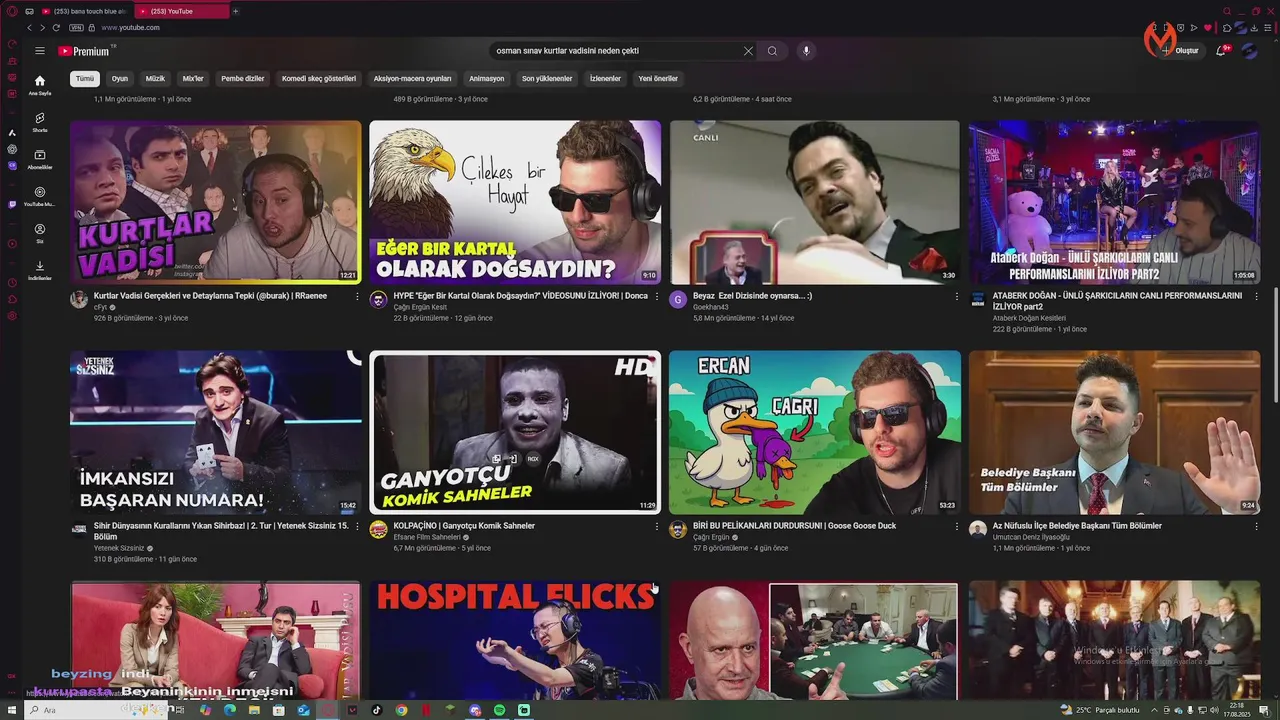Open the HOSPITAL FLICKS thumbnail

click(x=515, y=640)
